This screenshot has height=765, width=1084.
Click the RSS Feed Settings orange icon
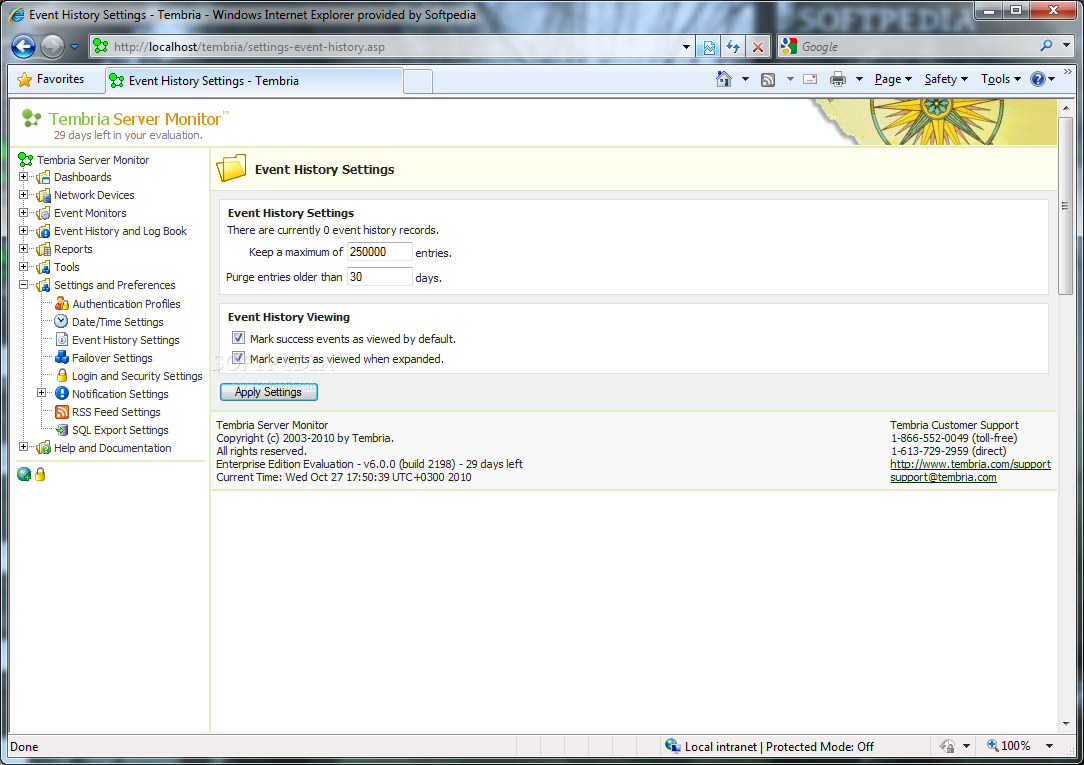[x=62, y=411]
